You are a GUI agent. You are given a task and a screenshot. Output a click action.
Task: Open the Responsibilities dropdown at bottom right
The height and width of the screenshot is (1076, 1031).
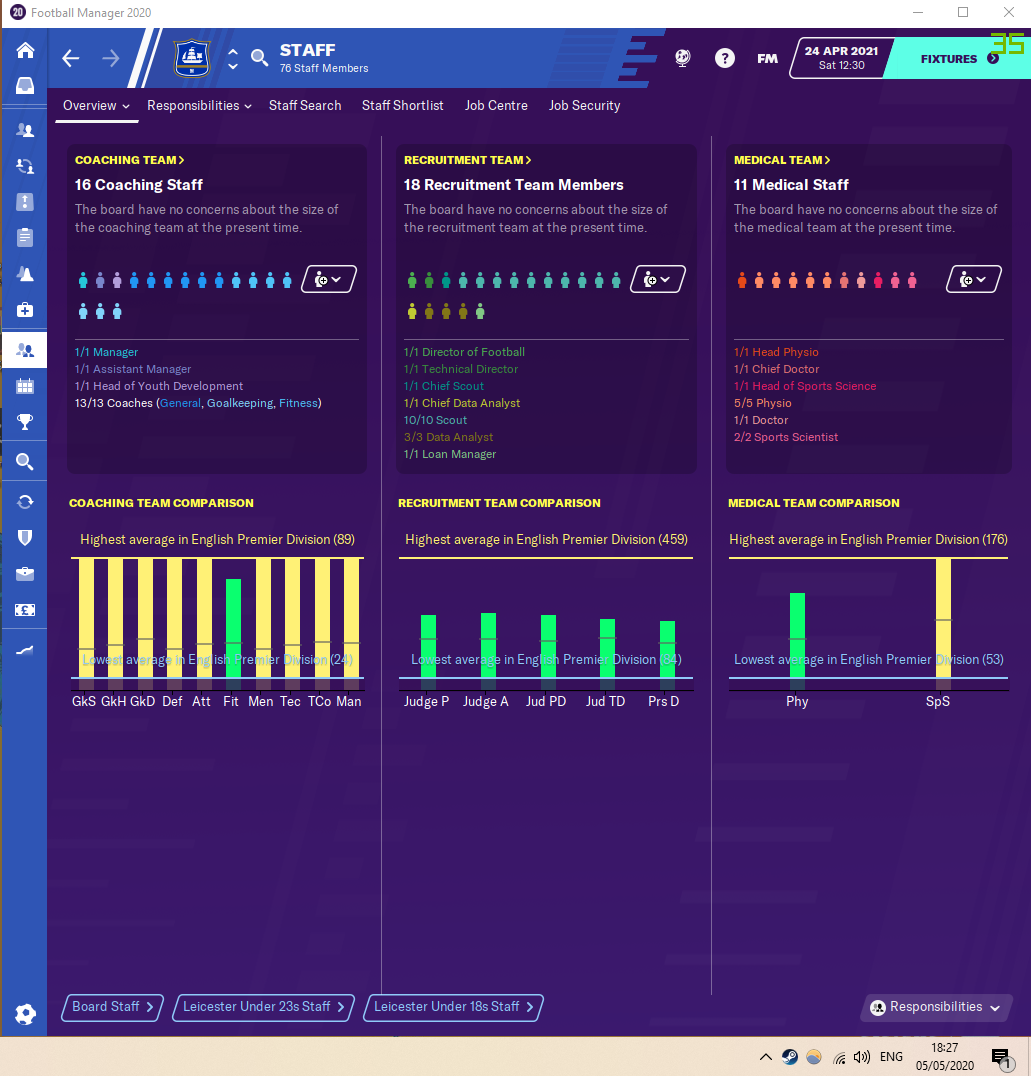point(936,1007)
